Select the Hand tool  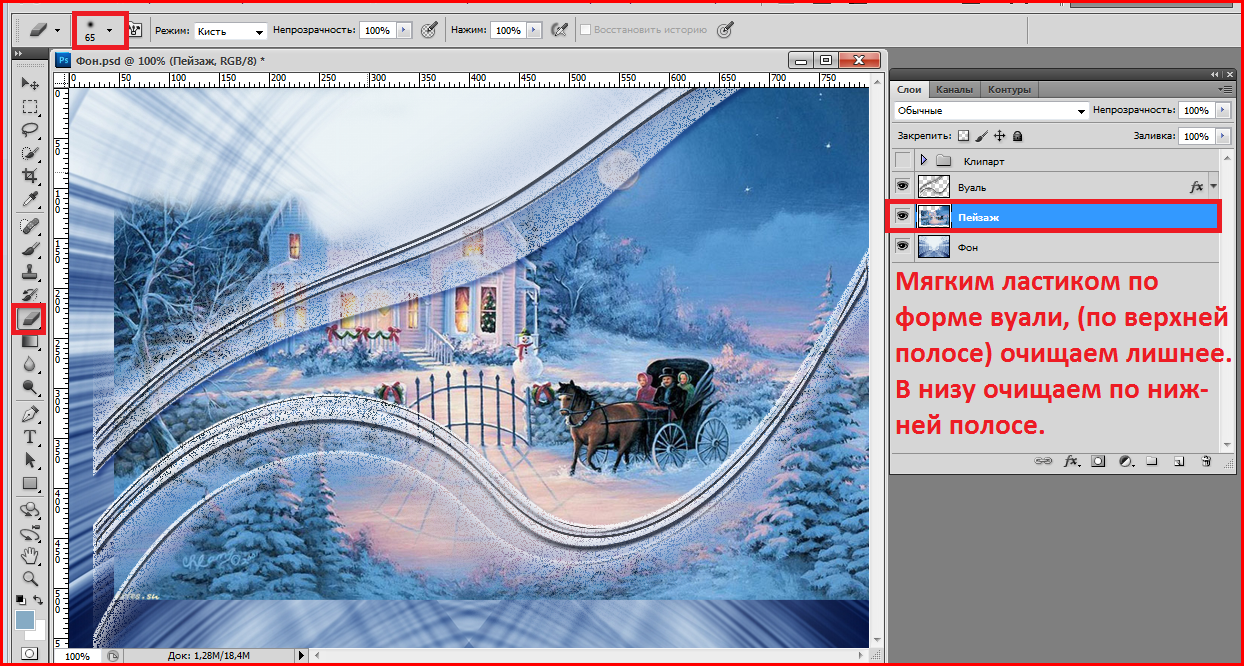(30, 555)
